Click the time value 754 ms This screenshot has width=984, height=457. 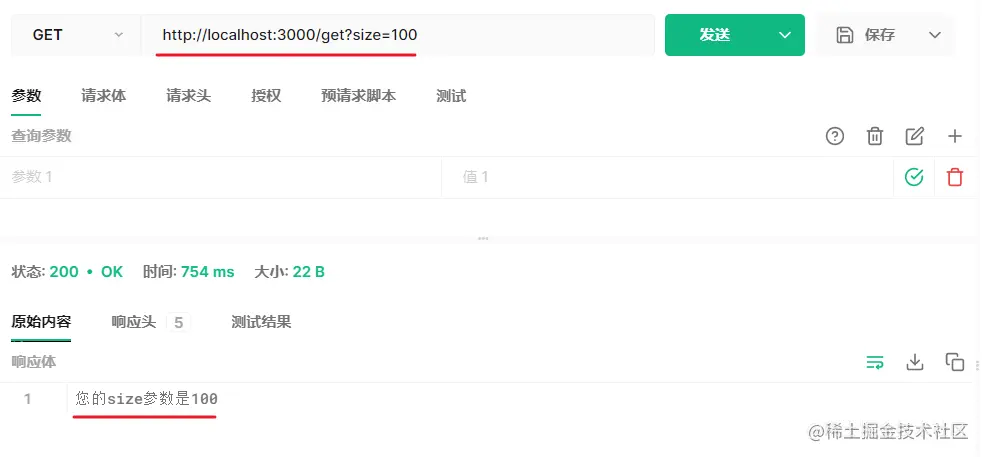pos(207,272)
